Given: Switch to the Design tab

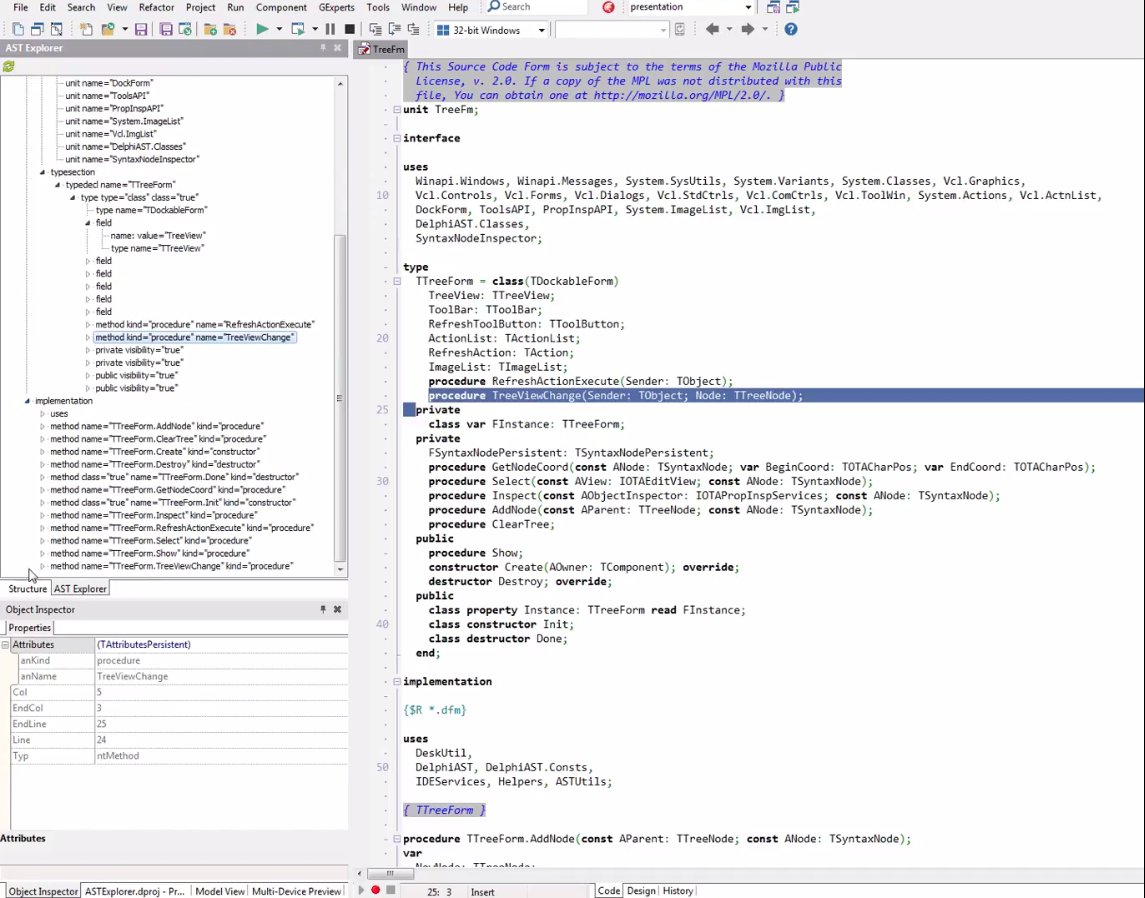Looking at the screenshot, I should (641, 891).
